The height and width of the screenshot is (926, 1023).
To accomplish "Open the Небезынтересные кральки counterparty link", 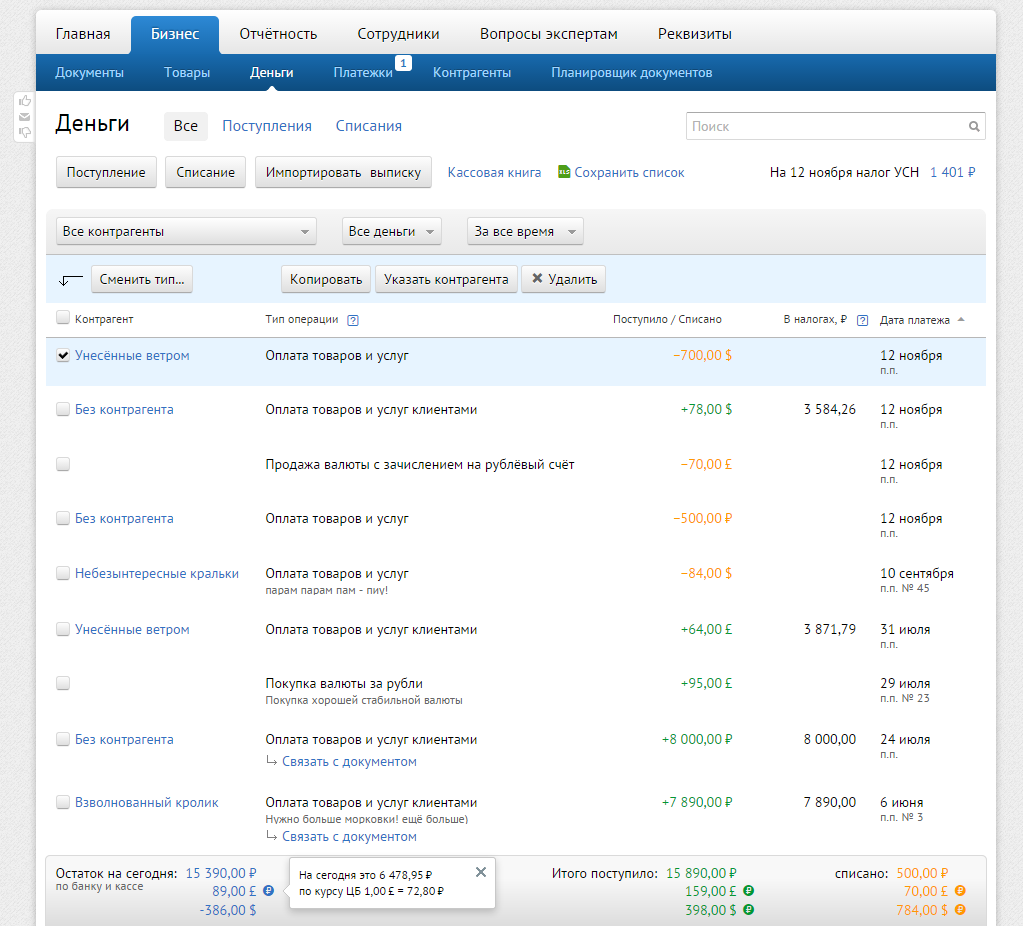I will (157, 573).
